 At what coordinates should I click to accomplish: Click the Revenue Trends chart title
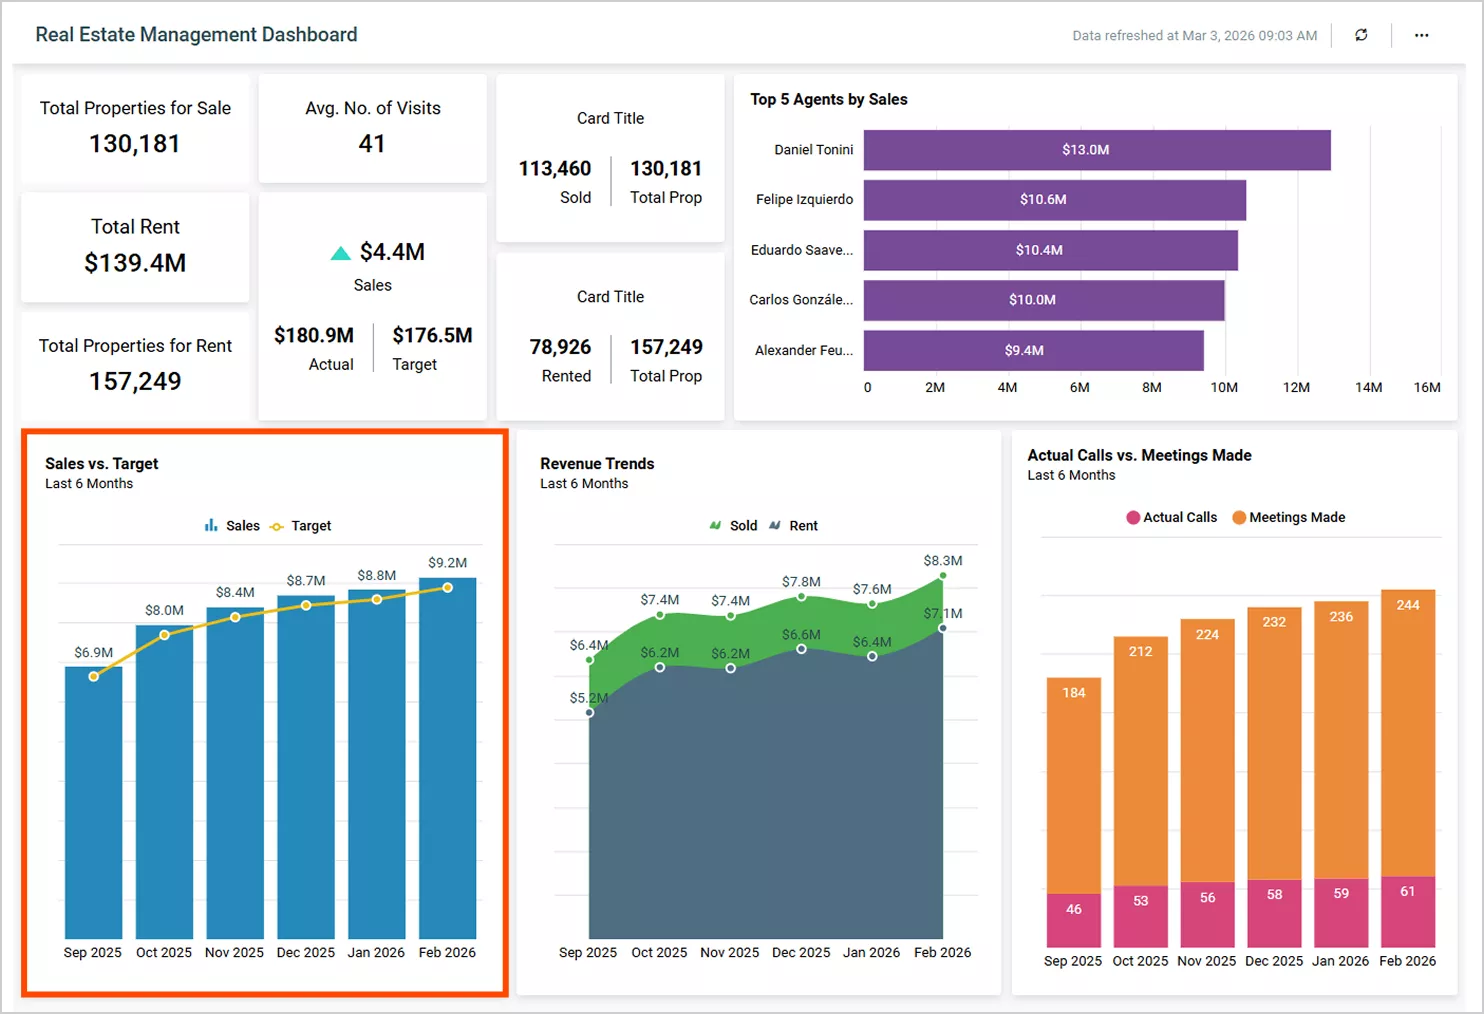coord(597,463)
